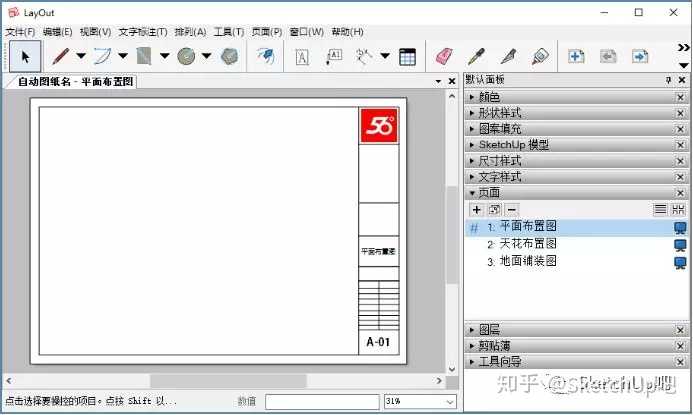
Task: Select the Text tool
Action: click(x=302, y=57)
